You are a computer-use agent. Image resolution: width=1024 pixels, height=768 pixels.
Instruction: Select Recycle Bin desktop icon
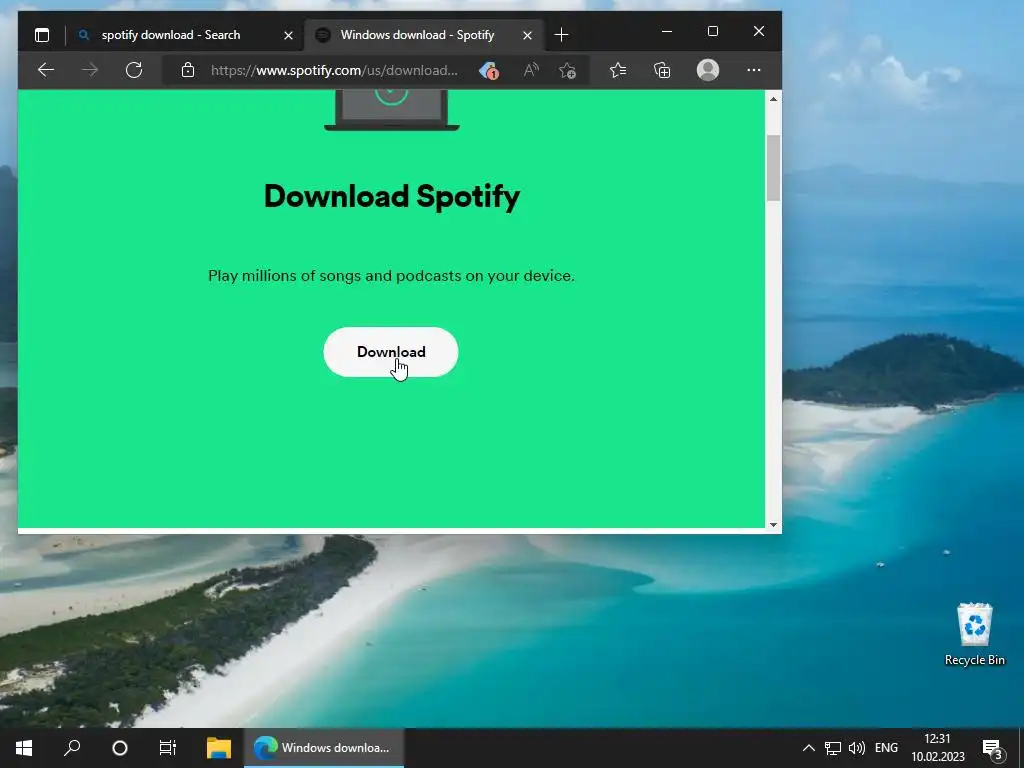click(974, 634)
